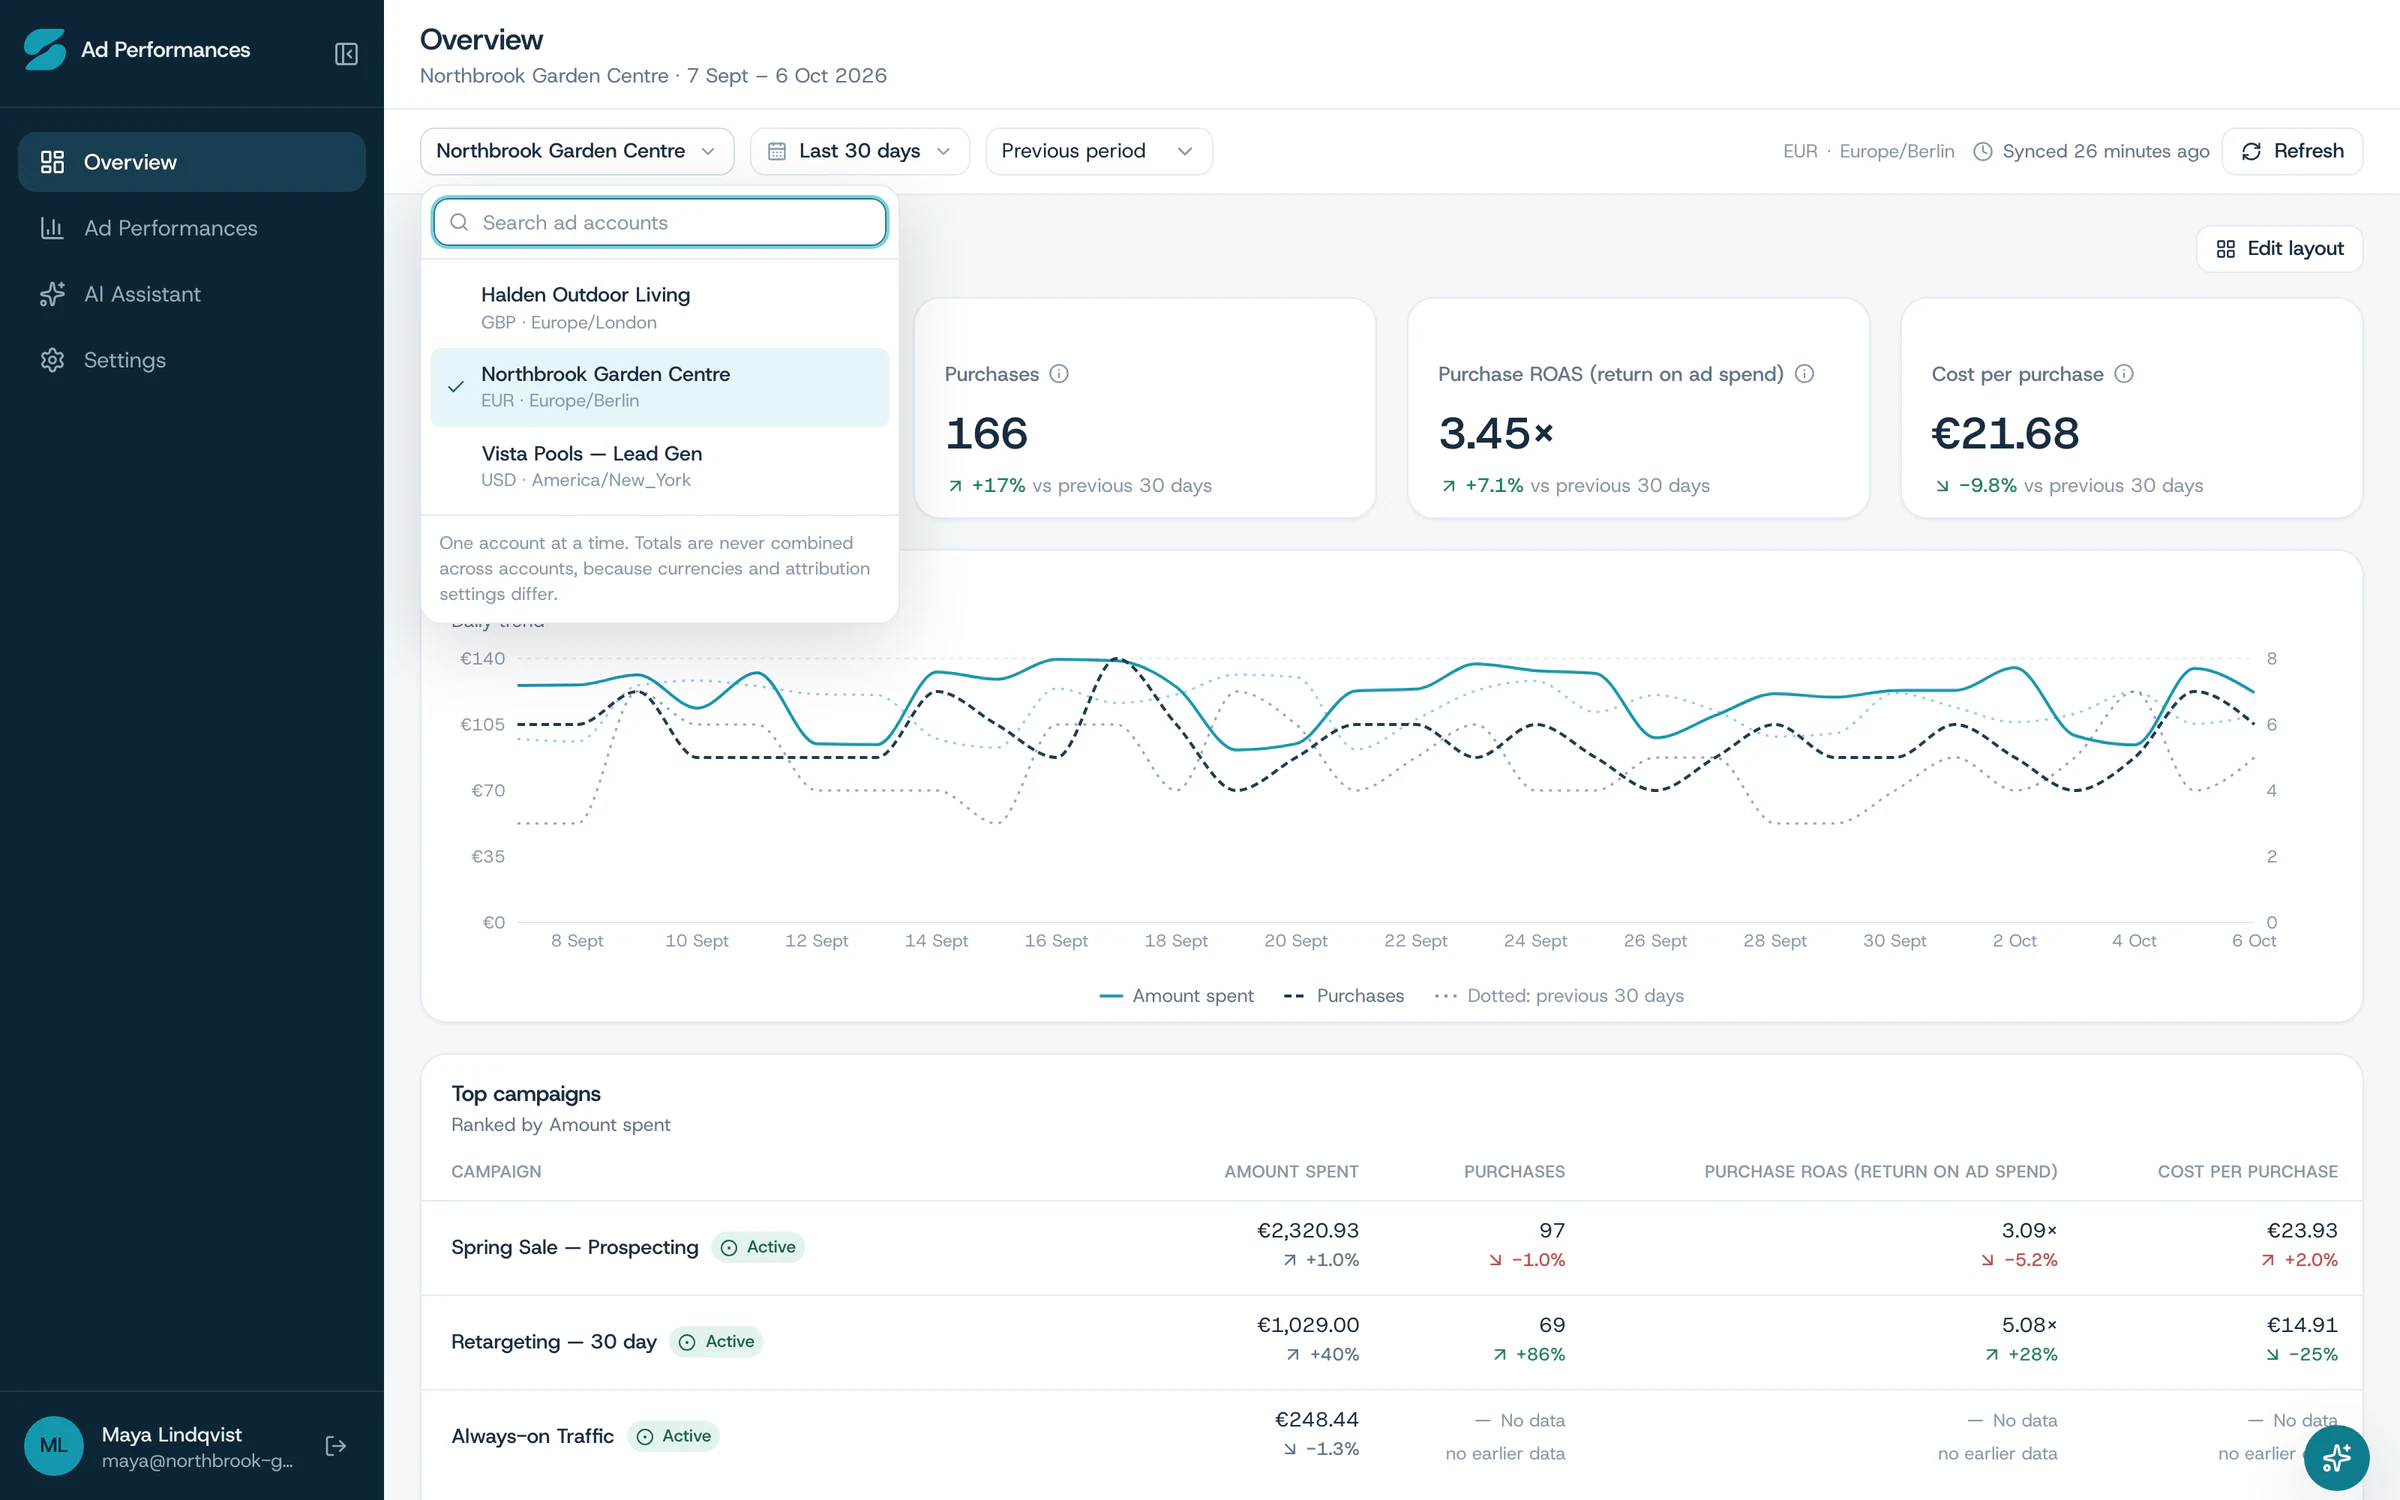Viewport: 2400px width, 1500px height.
Task: Click the ML user avatar
Action: [x=54, y=1446]
